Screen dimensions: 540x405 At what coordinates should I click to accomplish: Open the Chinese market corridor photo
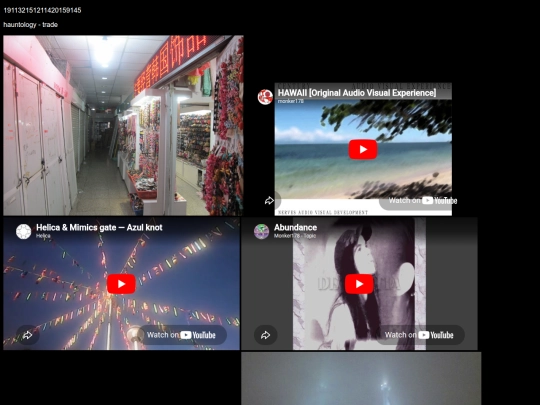(123, 125)
